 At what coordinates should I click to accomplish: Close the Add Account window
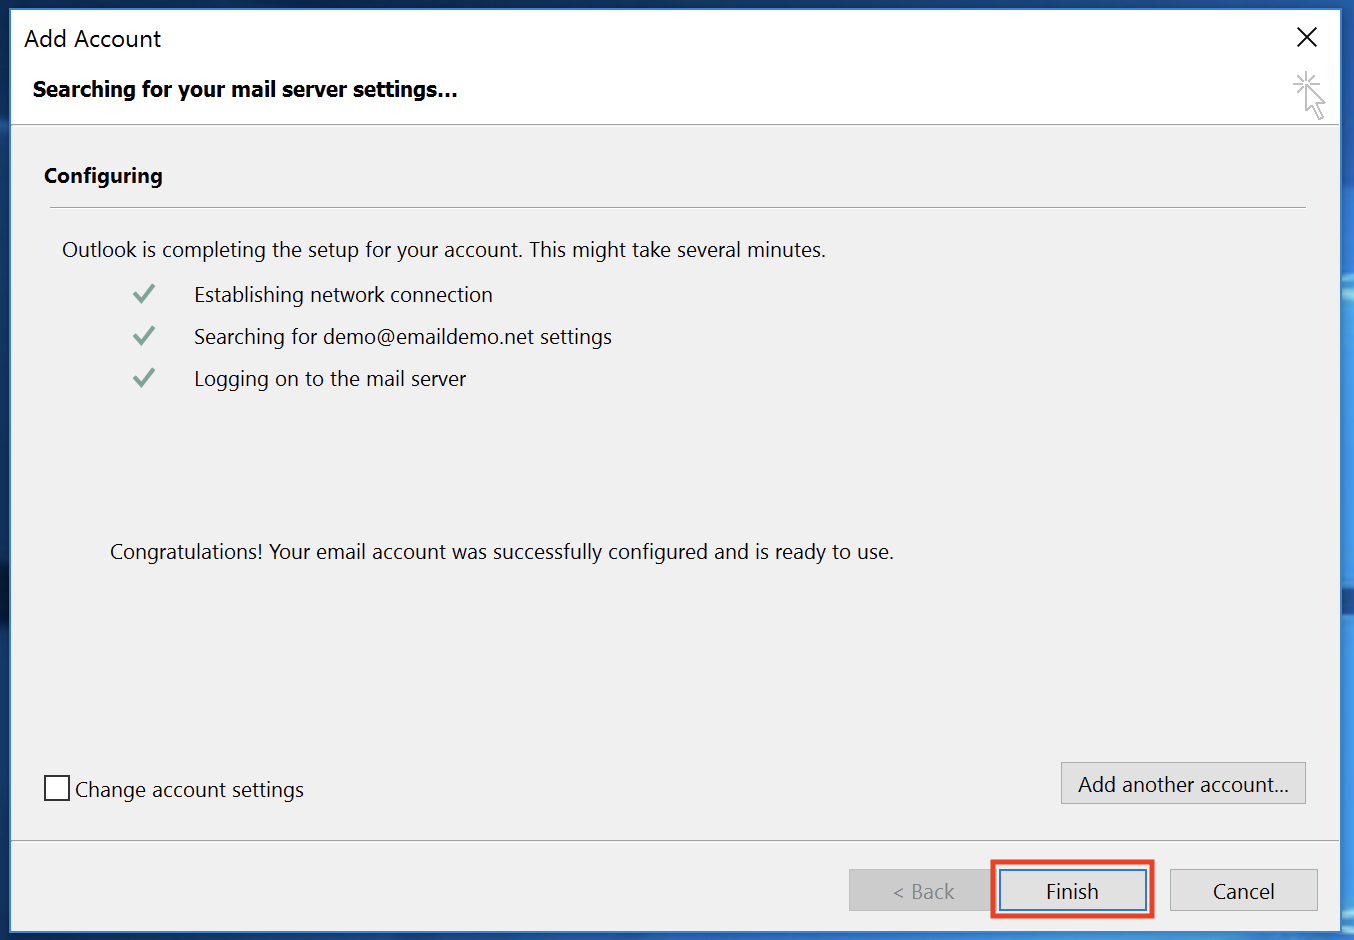[x=1306, y=37]
